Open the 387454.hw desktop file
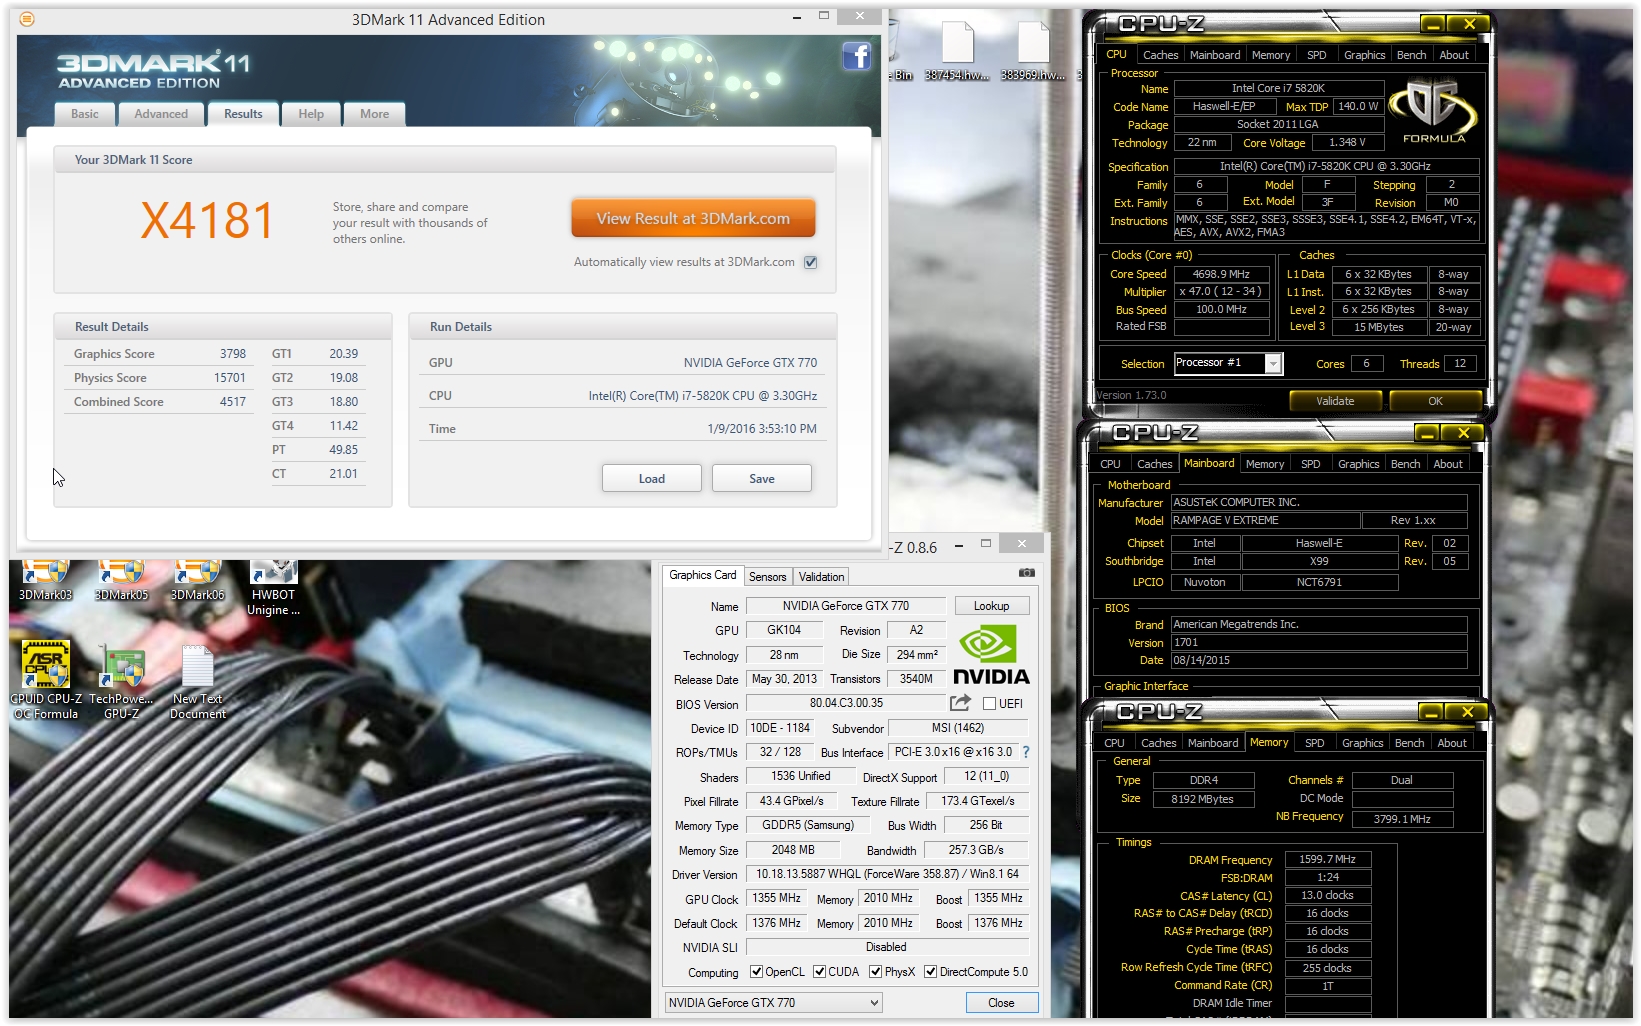Viewport: 1641px width, 1026px height. [x=957, y=52]
